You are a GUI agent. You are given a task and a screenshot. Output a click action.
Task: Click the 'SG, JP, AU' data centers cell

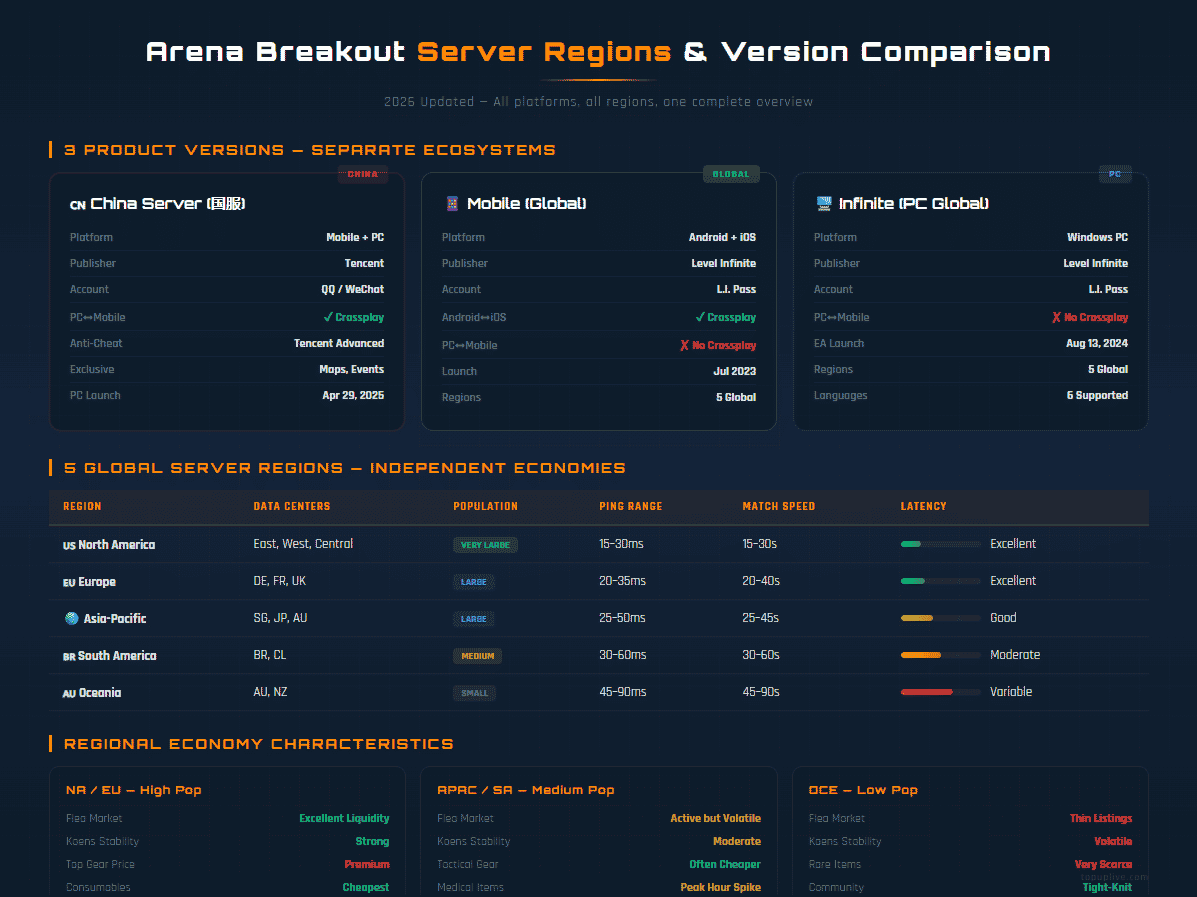(280, 618)
